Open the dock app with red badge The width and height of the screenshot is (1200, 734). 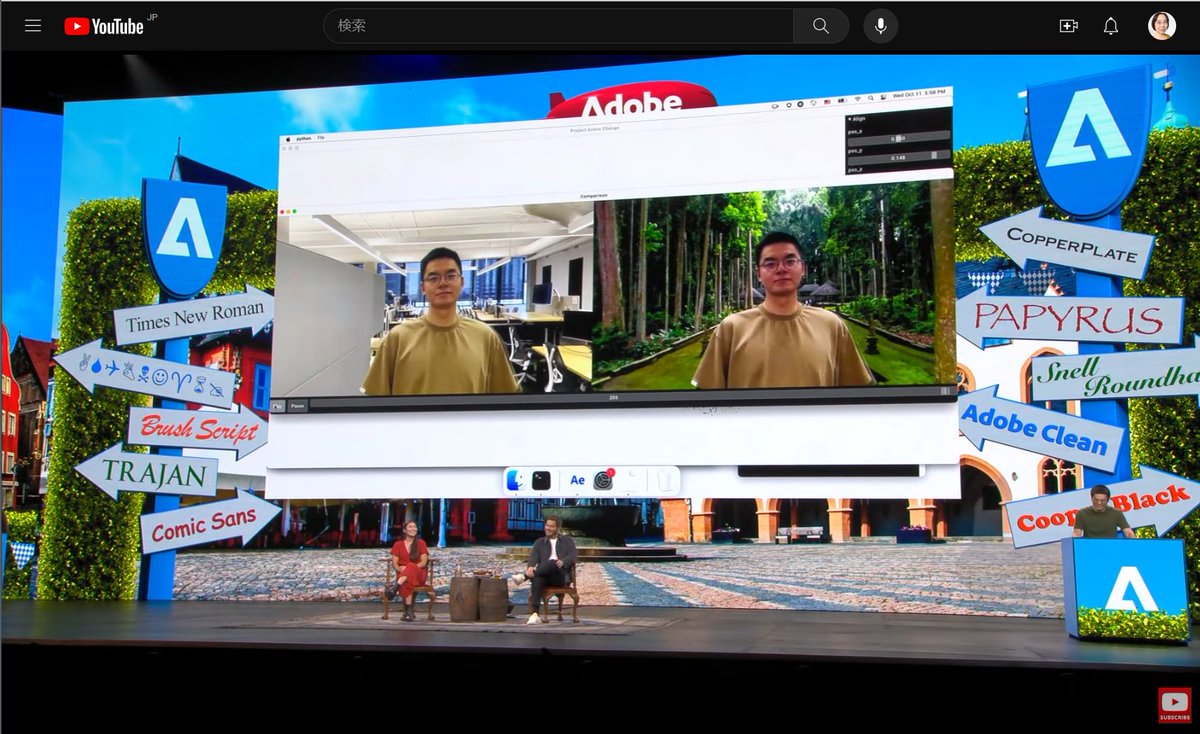603,480
